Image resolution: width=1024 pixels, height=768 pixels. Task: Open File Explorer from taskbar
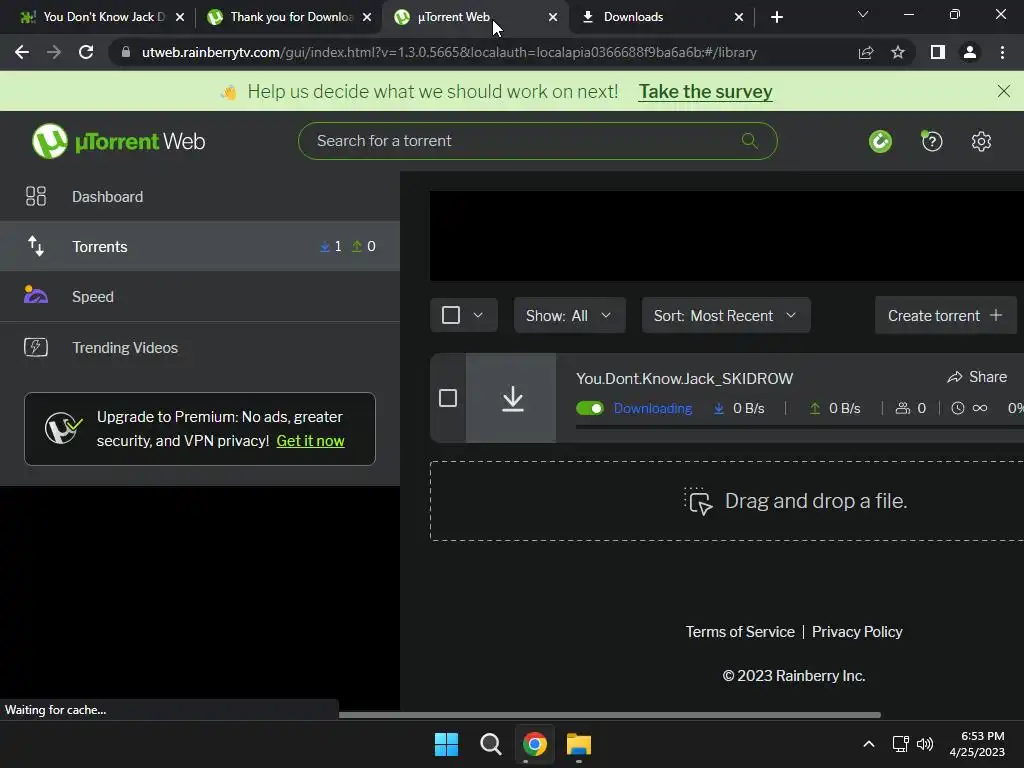coord(579,744)
